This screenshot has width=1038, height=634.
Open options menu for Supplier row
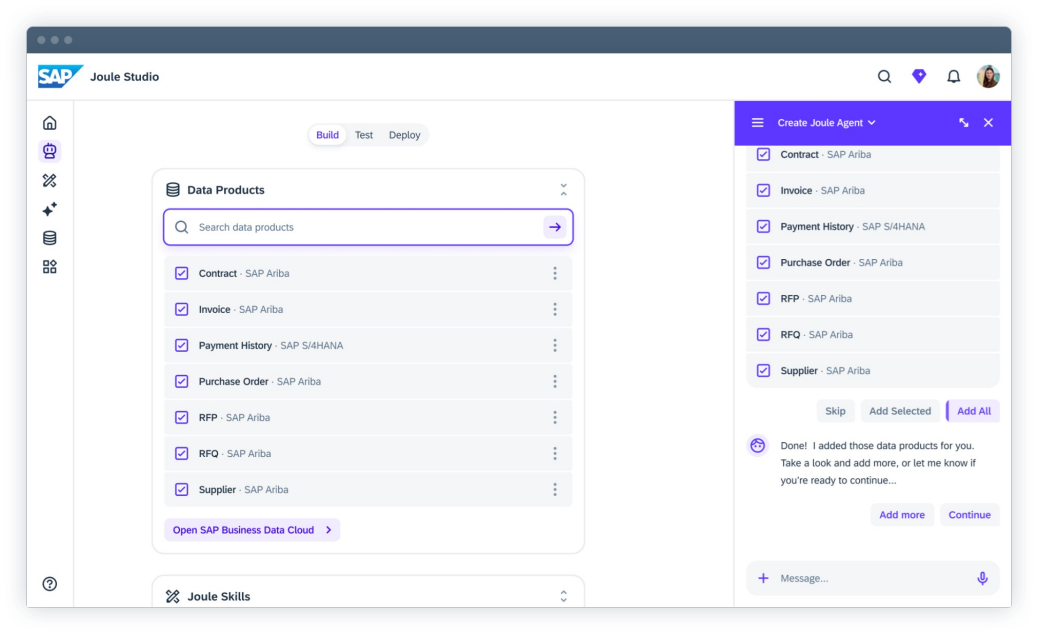[555, 490]
